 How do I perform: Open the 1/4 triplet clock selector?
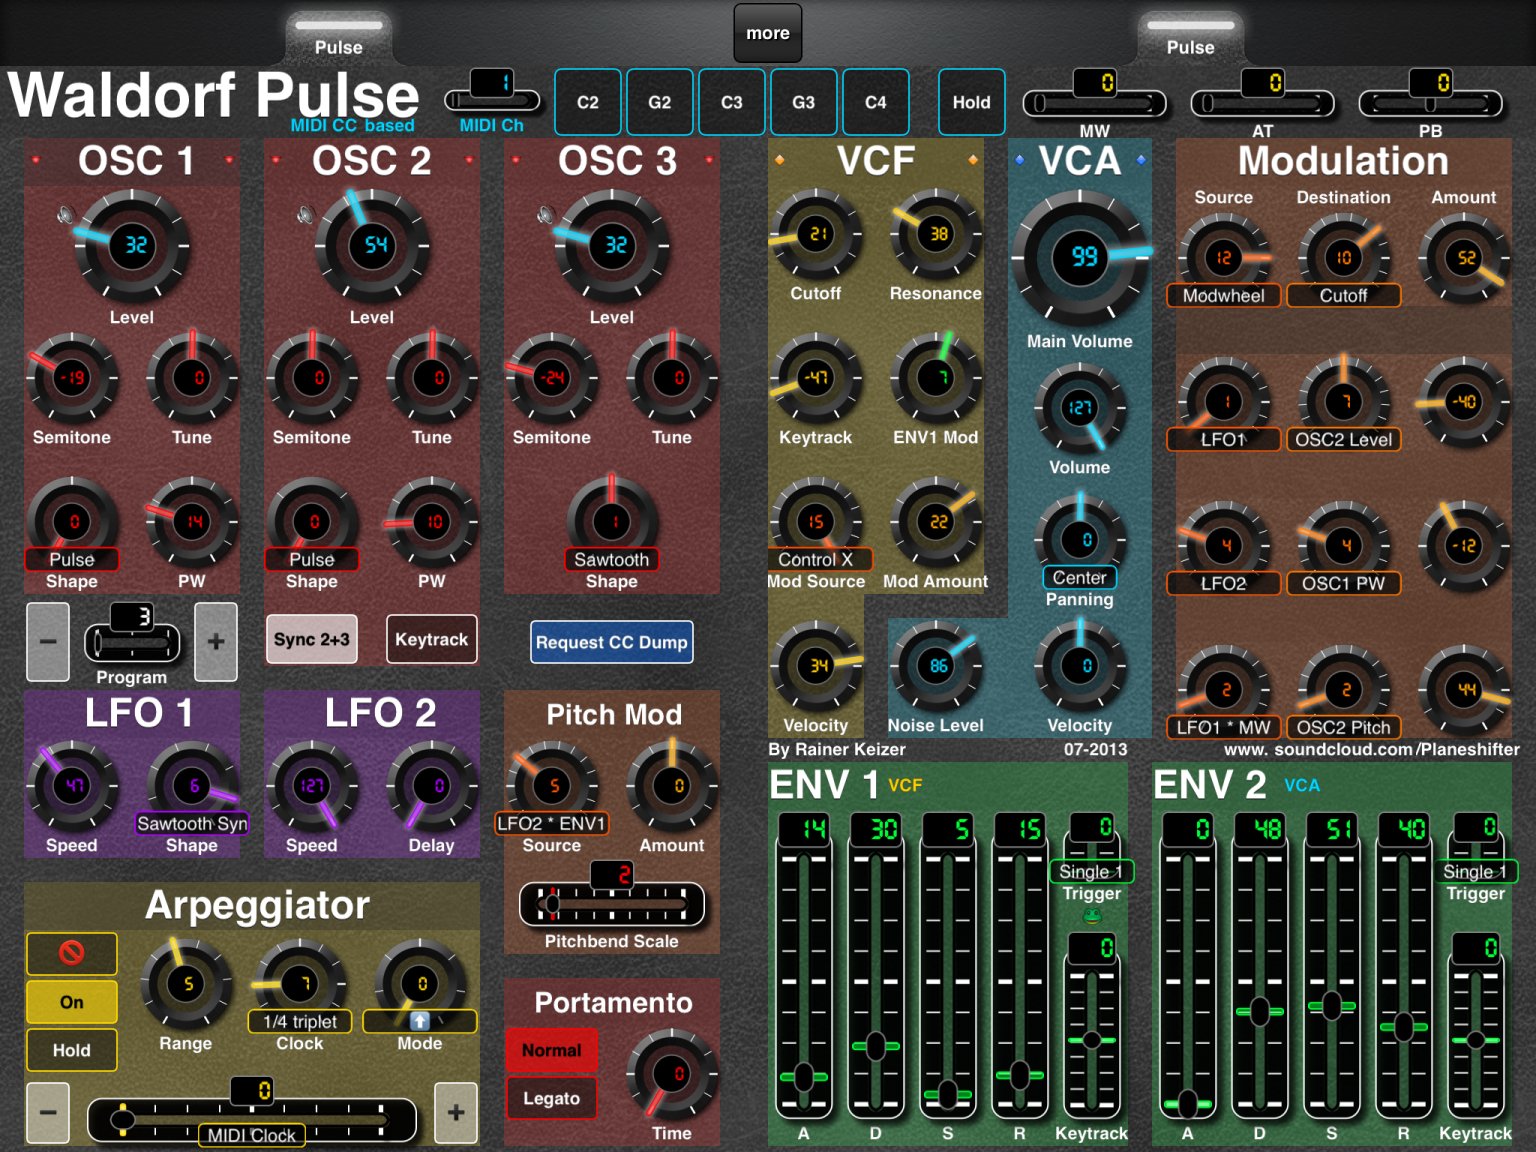(300, 1021)
